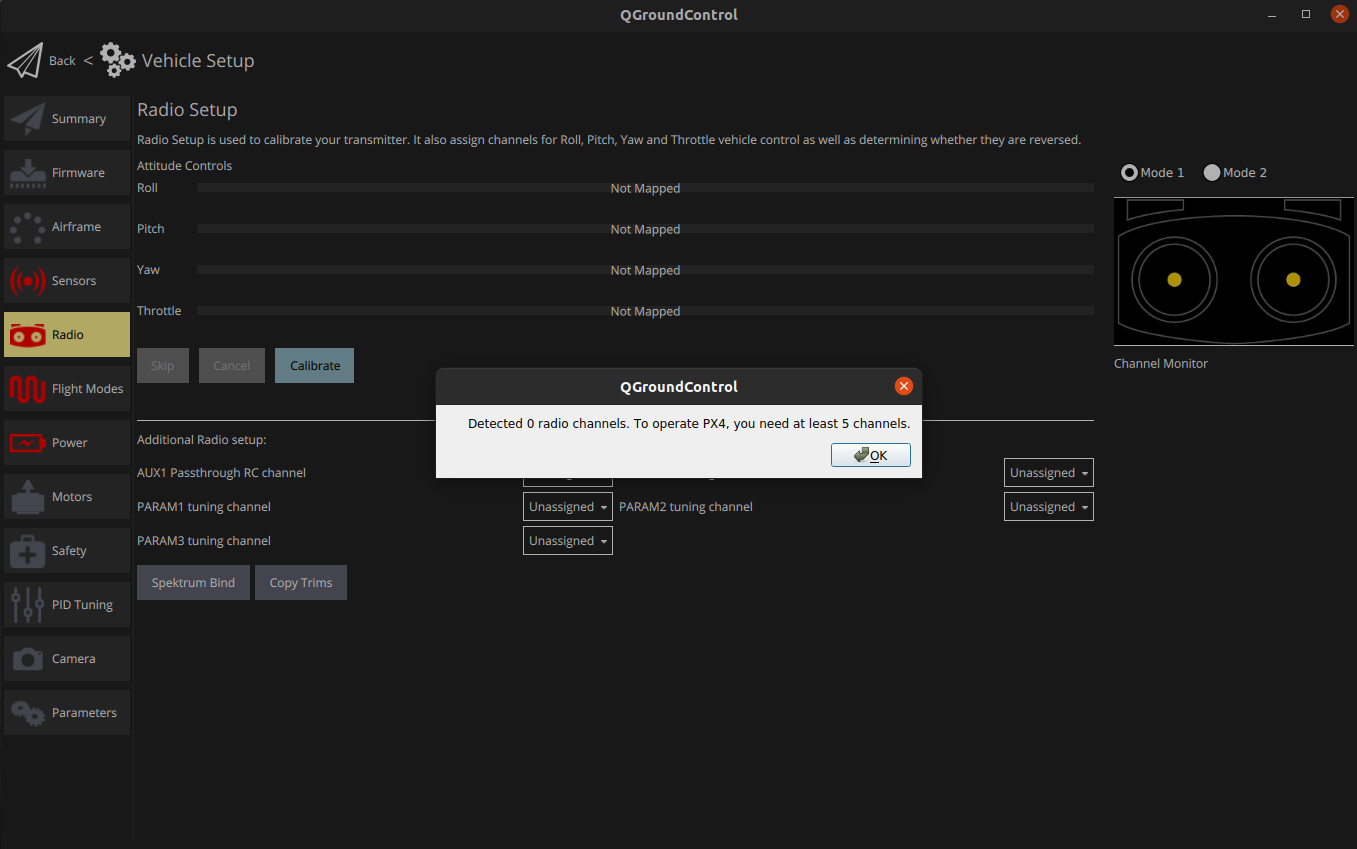Click the Channel Monitor label
This screenshot has width=1357, height=849.
coord(1161,364)
